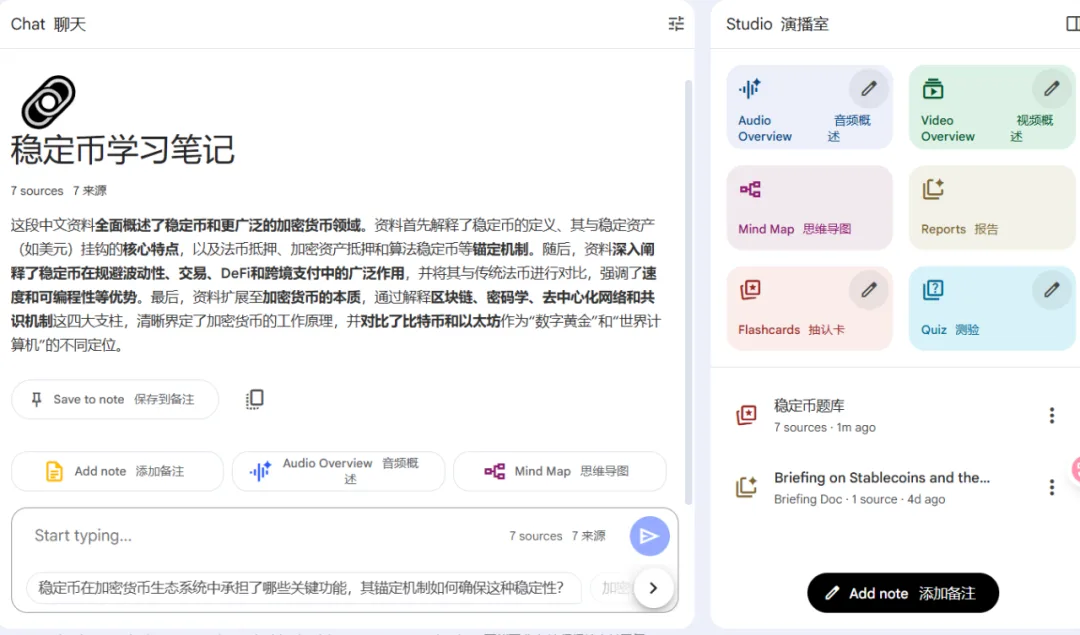Viewport: 1080px width, 635px height.
Task: Click the 7 sources counter in chat input
Action: pos(557,536)
